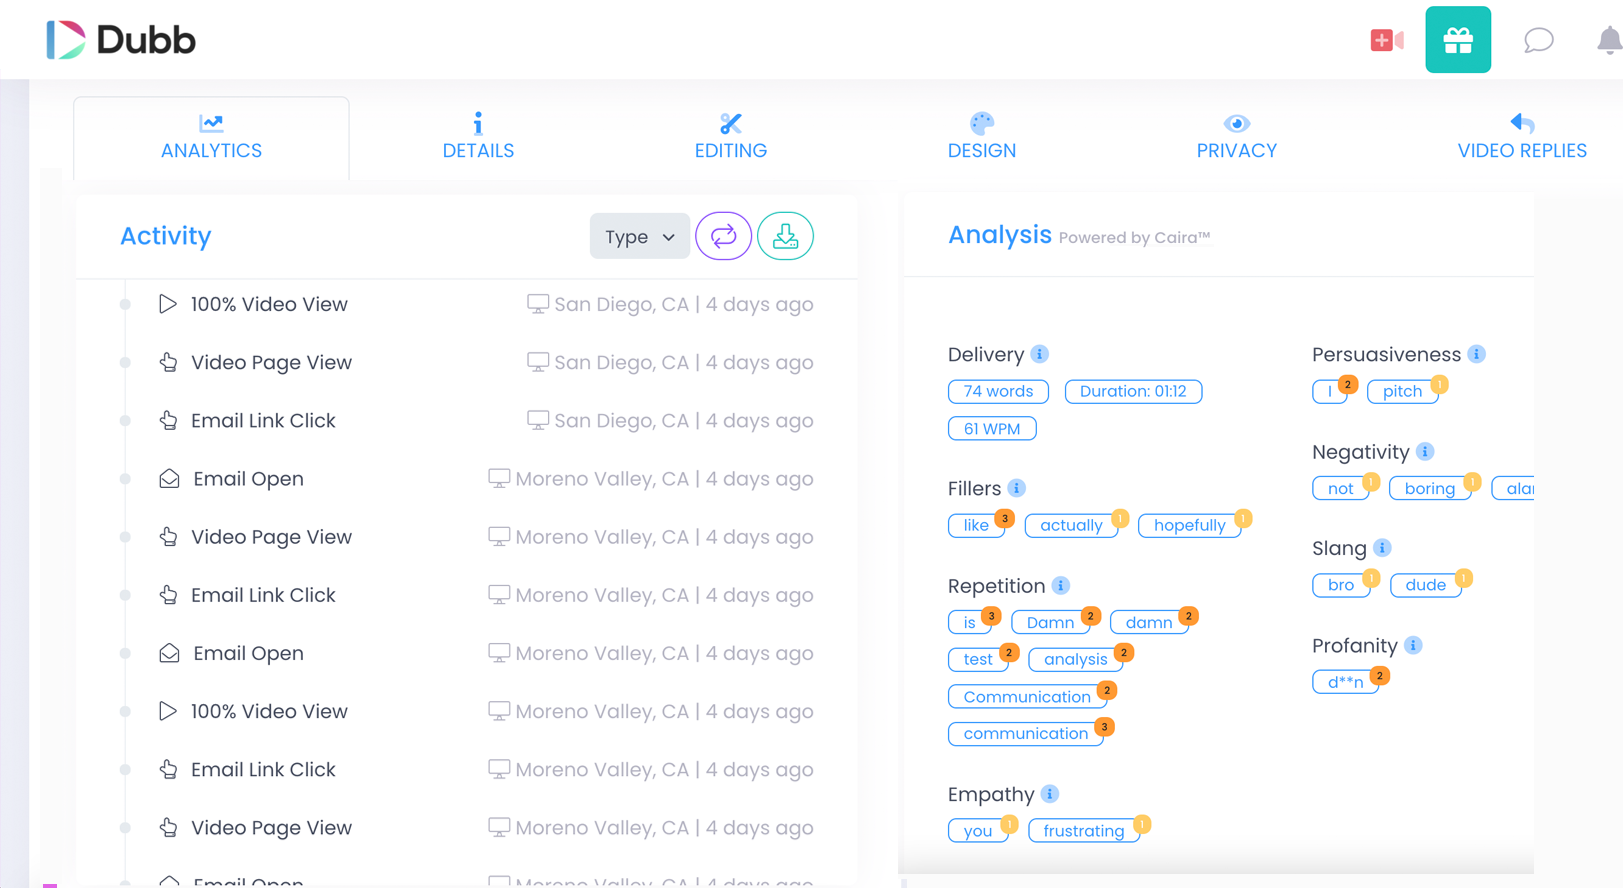Viewport: 1623px width, 888px height.
Task: Download the Activity data
Action: pyautogui.click(x=785, y=236)
